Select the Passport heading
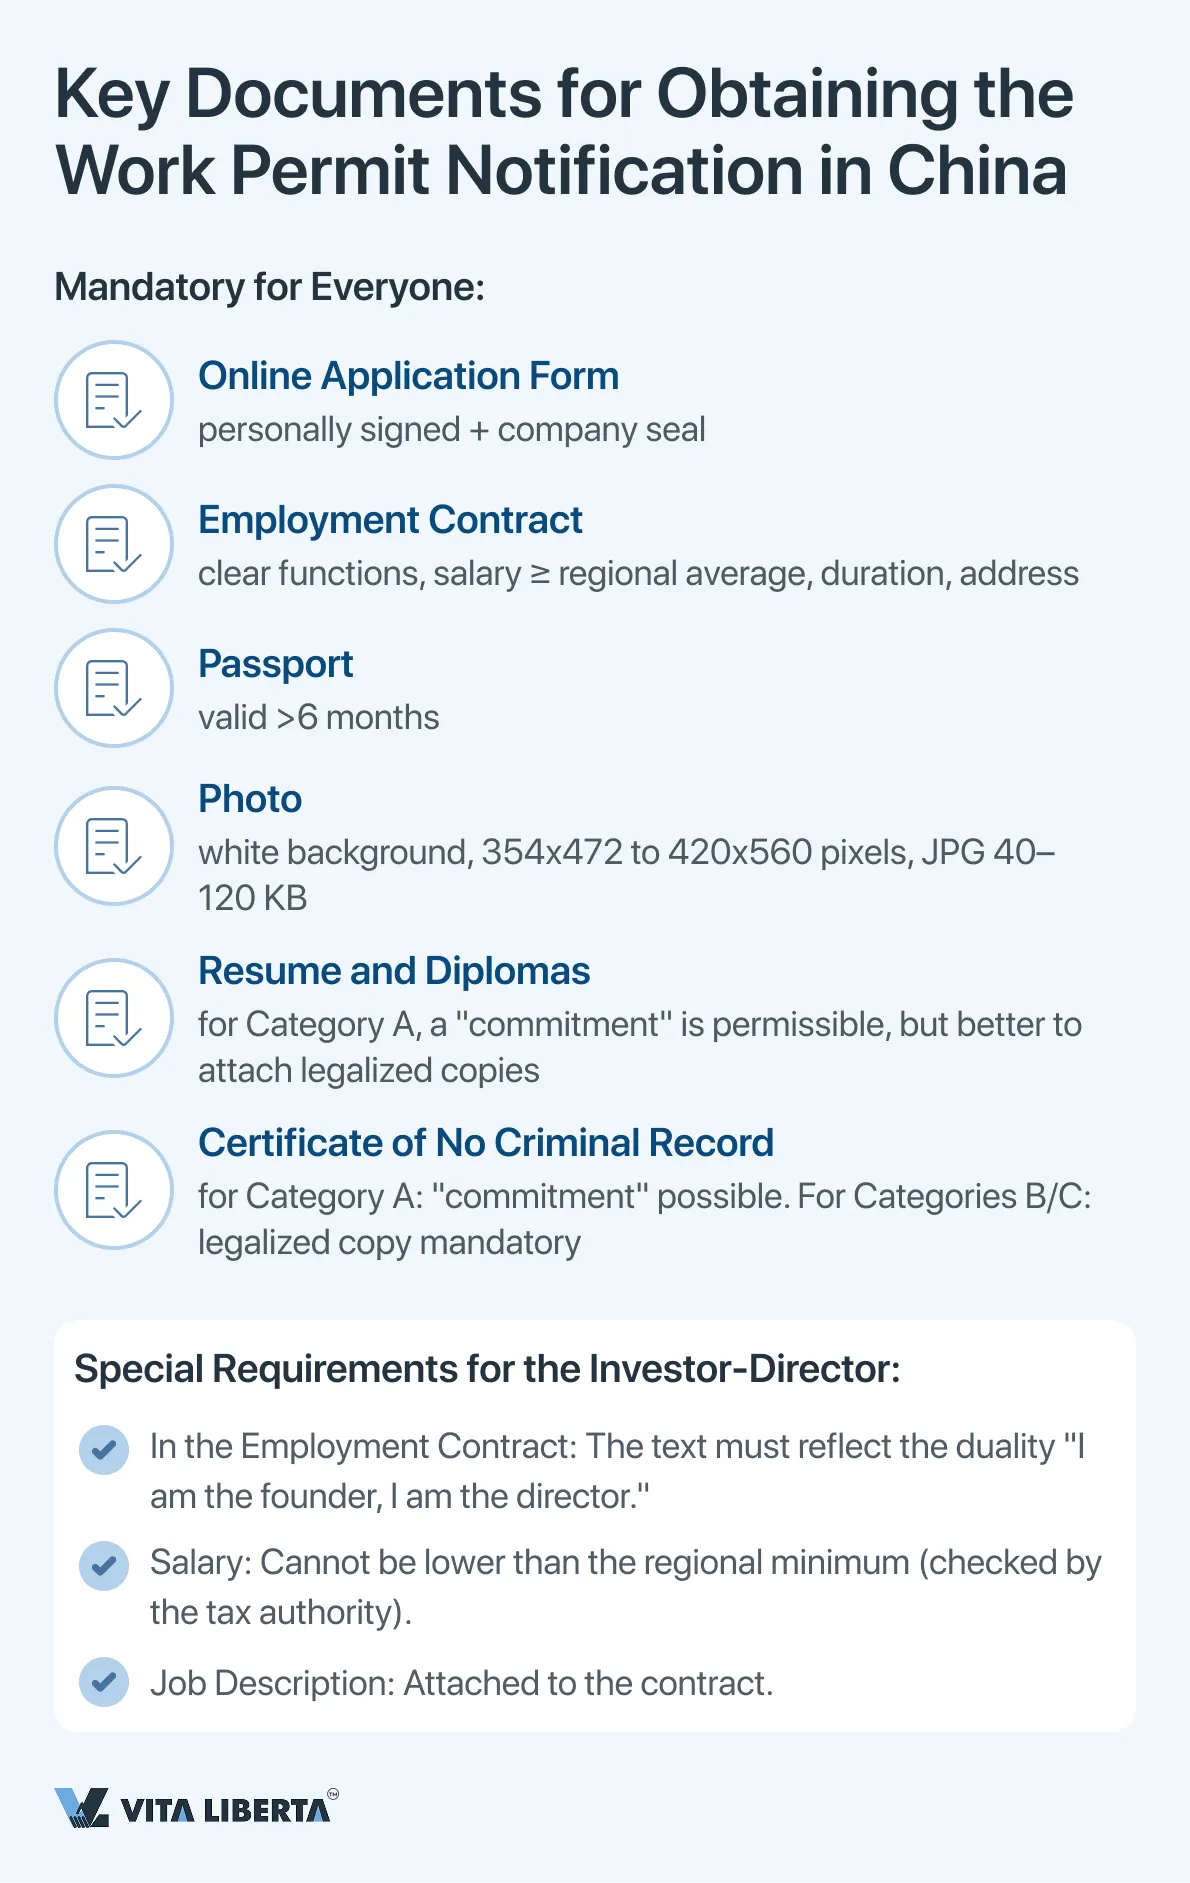 pyautogui.click(x=276, y=664)
